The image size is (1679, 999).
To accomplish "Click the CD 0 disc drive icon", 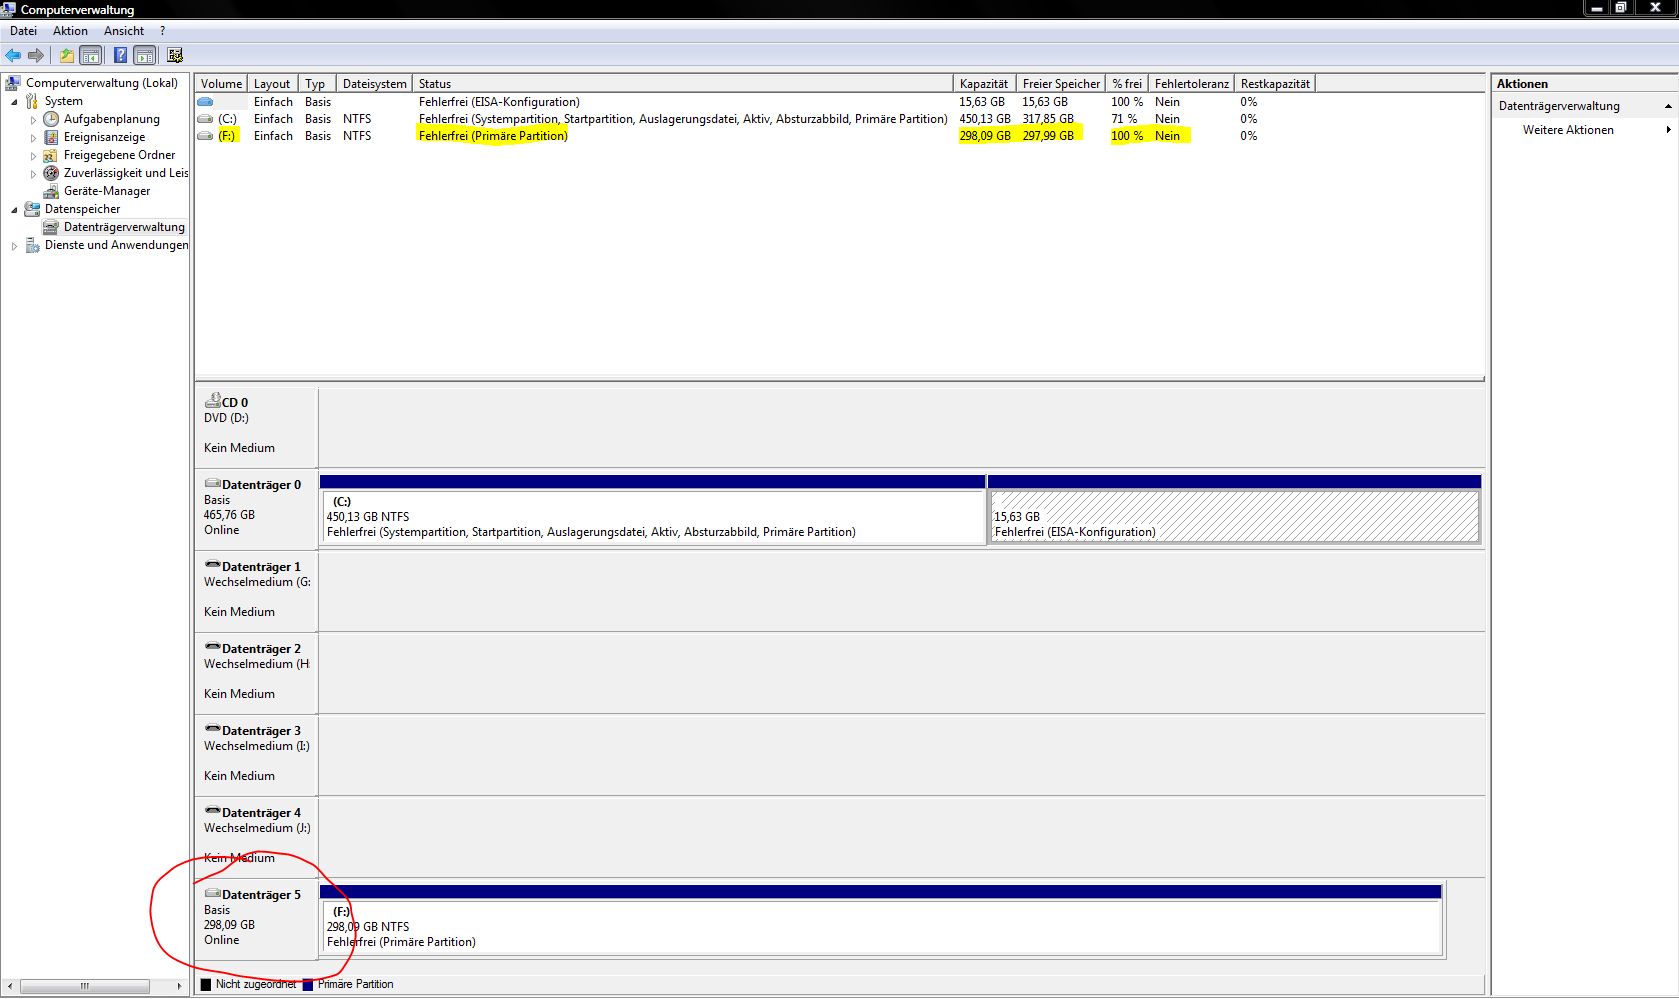I will (x=212, y=400).
